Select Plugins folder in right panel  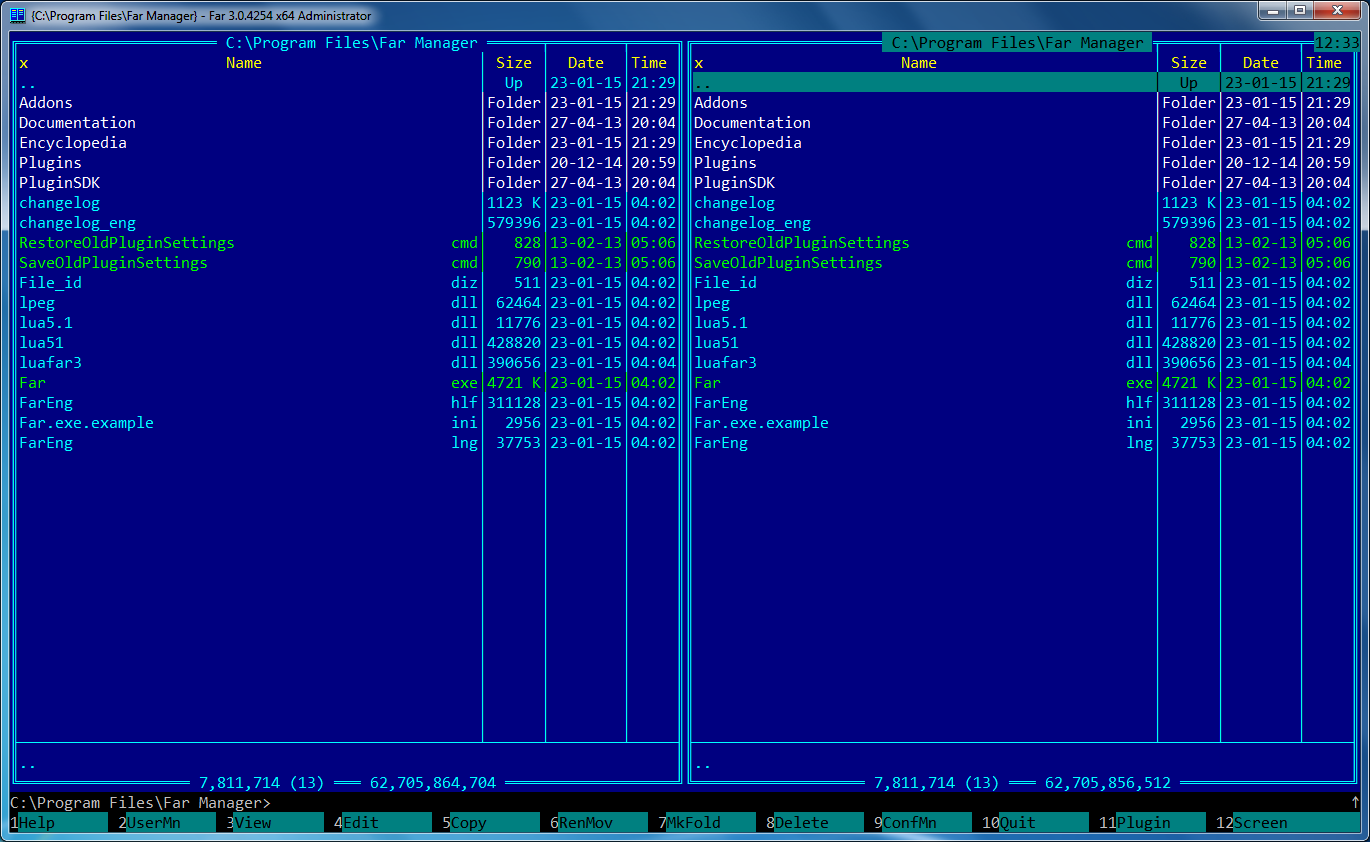1022,163
